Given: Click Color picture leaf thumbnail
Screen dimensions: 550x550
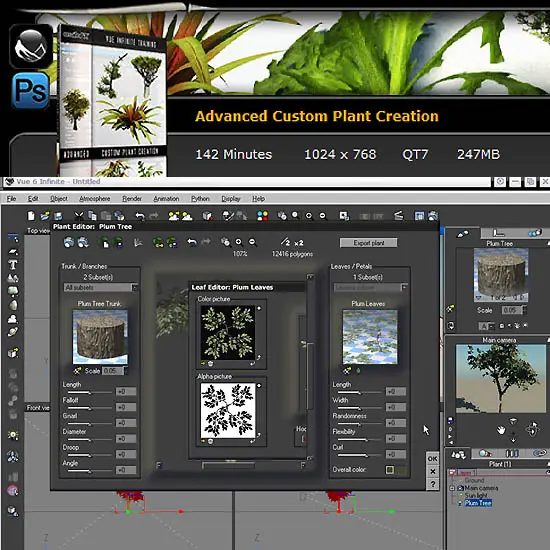Looking at the screenshot, I should (228, 332).
